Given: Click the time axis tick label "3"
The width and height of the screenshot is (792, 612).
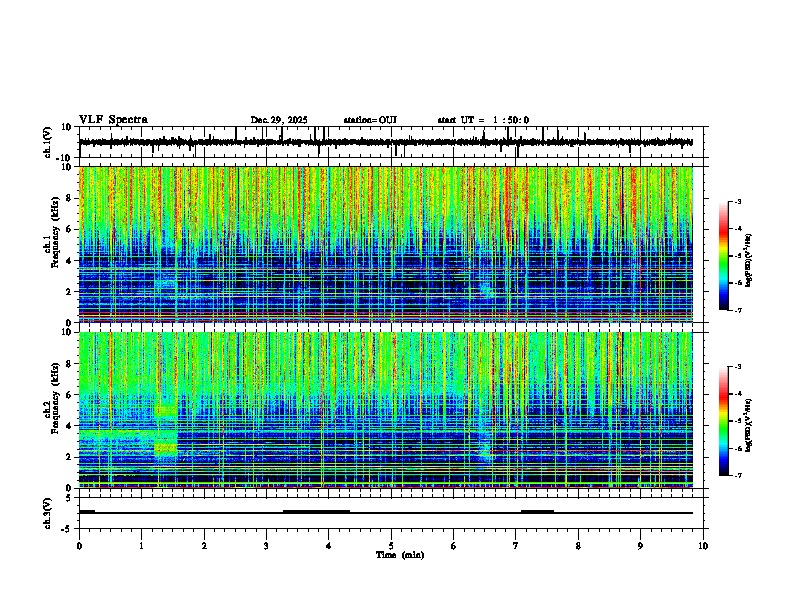Looking at the screenshot, I should click(266, 546).
